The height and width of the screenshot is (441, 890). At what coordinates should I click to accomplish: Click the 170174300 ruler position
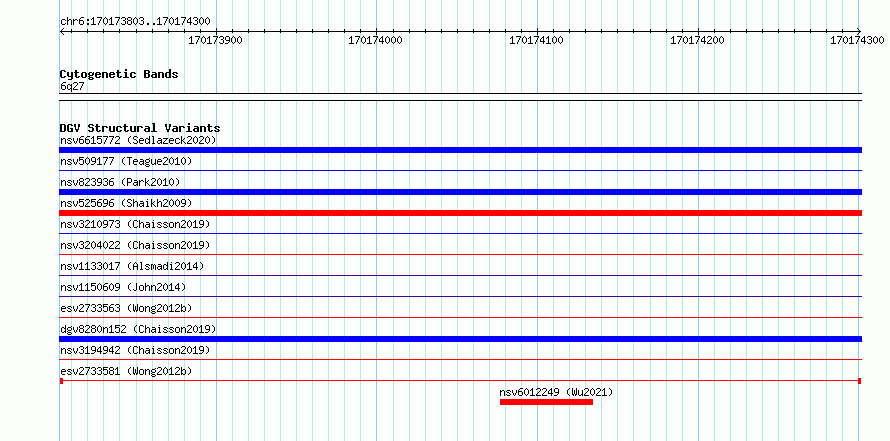[857, 40]
